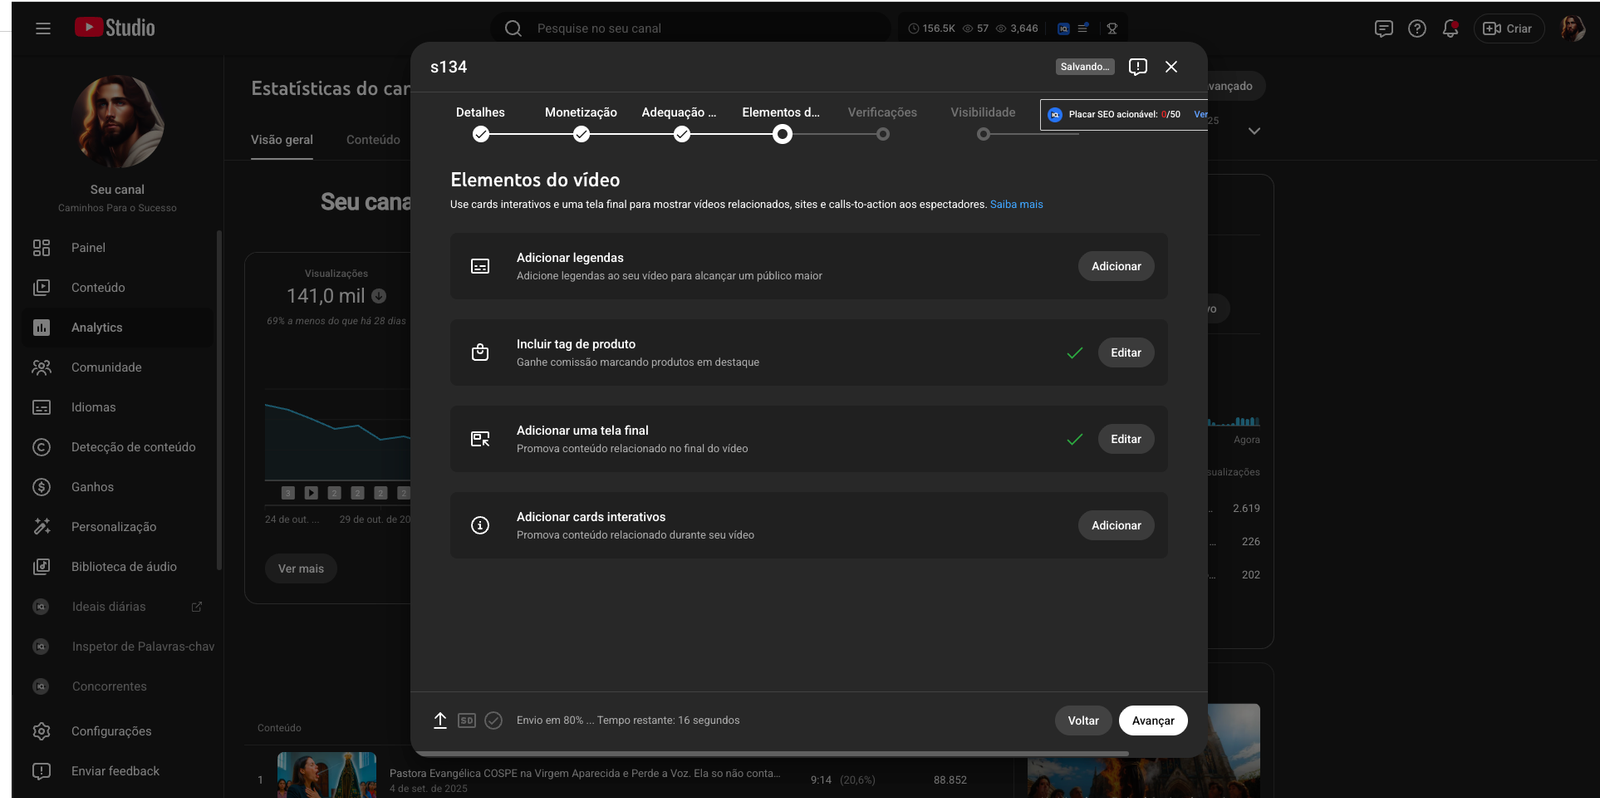
Task: Send feedback via dialog feedback icon
Action: click(x=1138, y=67)
